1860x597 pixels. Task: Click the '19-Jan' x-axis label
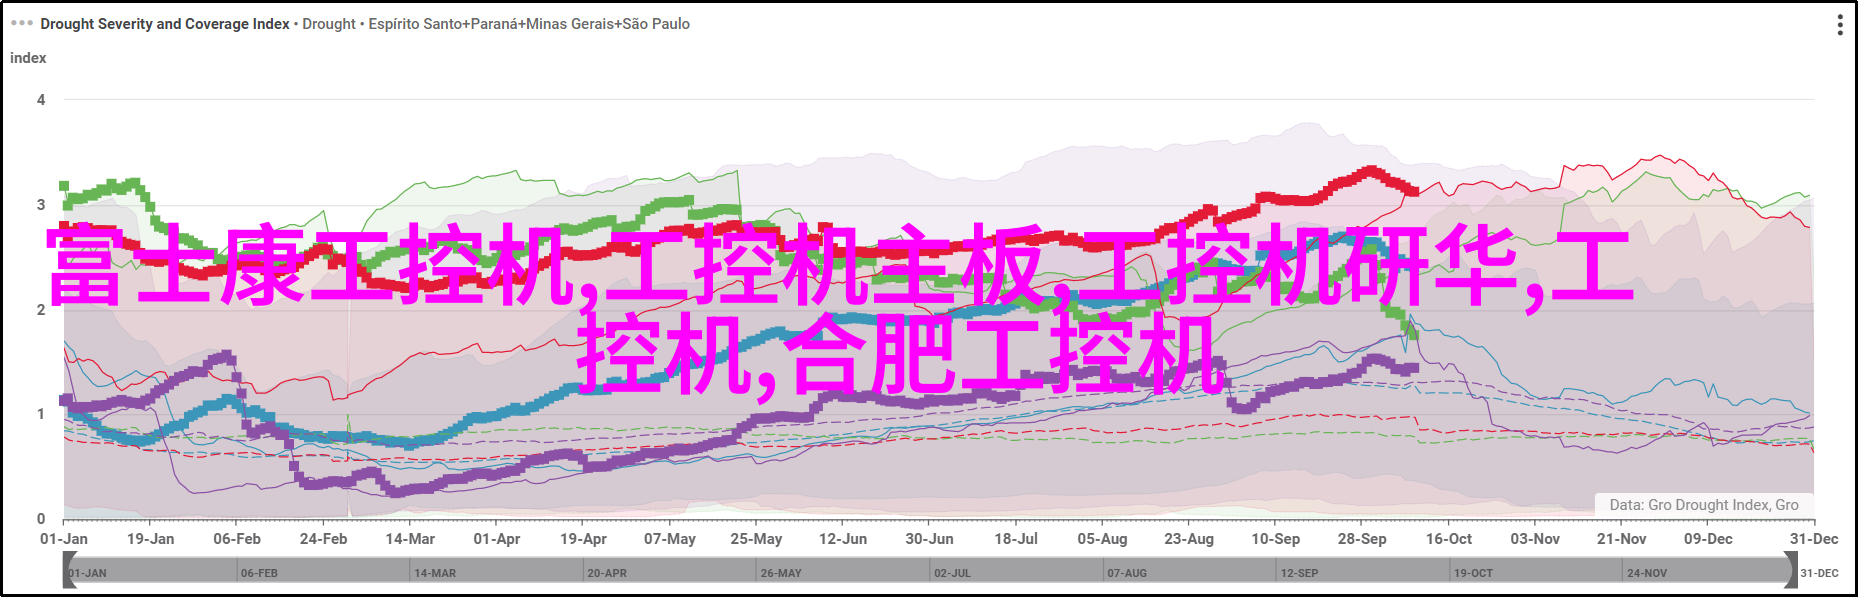click(x=150, y=539)
